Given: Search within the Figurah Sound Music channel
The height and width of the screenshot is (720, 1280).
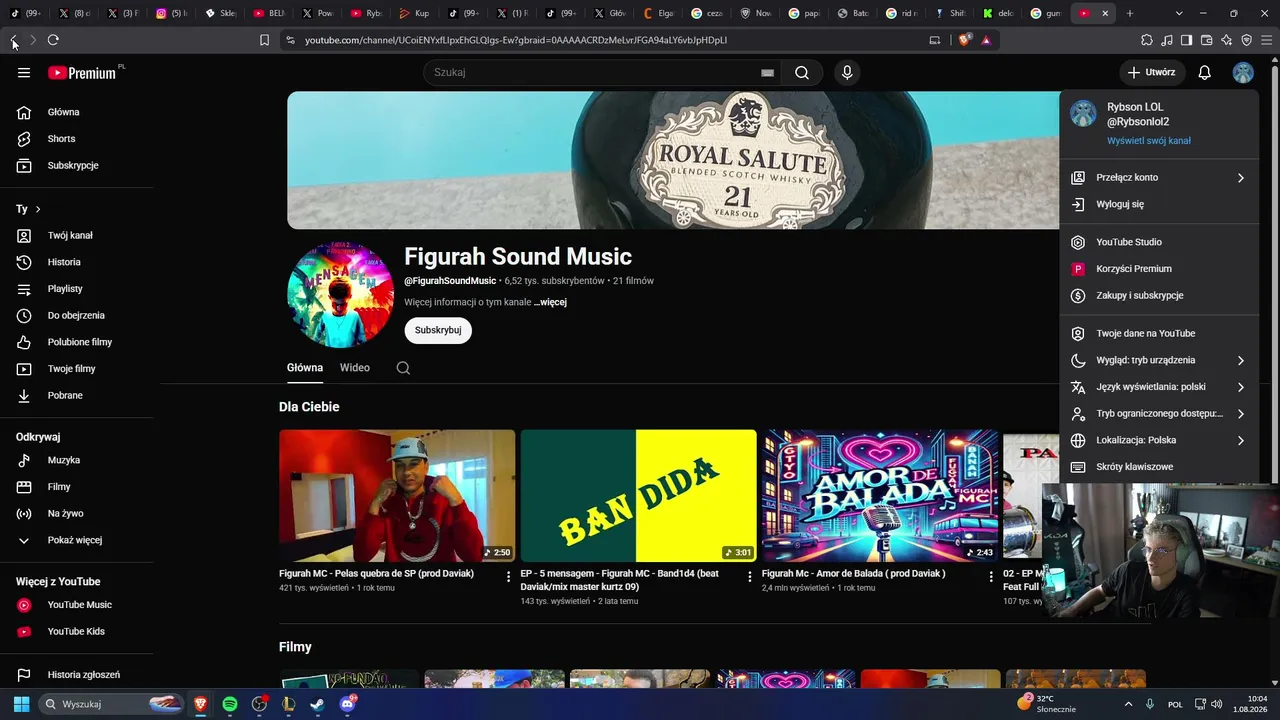Looking at the screenshot, I should coord(403,368).
